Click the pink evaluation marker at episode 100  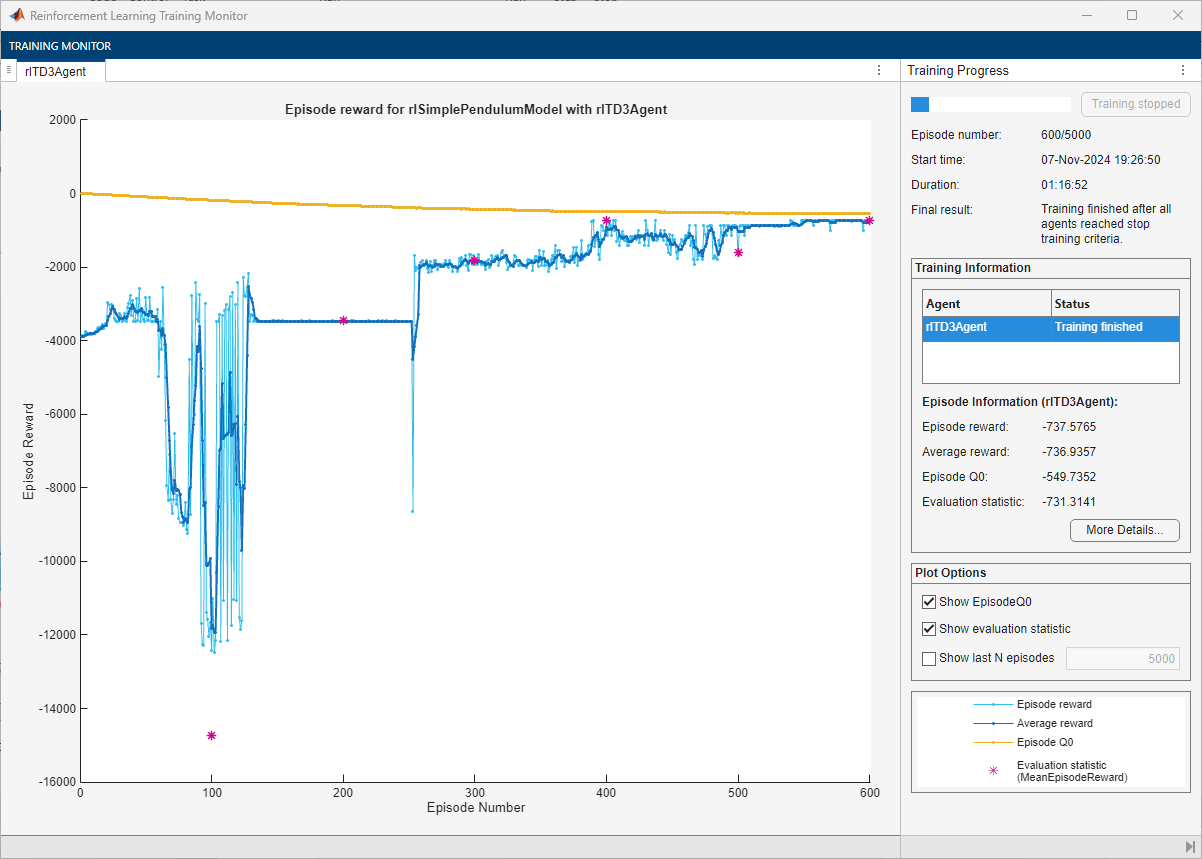(211, 735)
